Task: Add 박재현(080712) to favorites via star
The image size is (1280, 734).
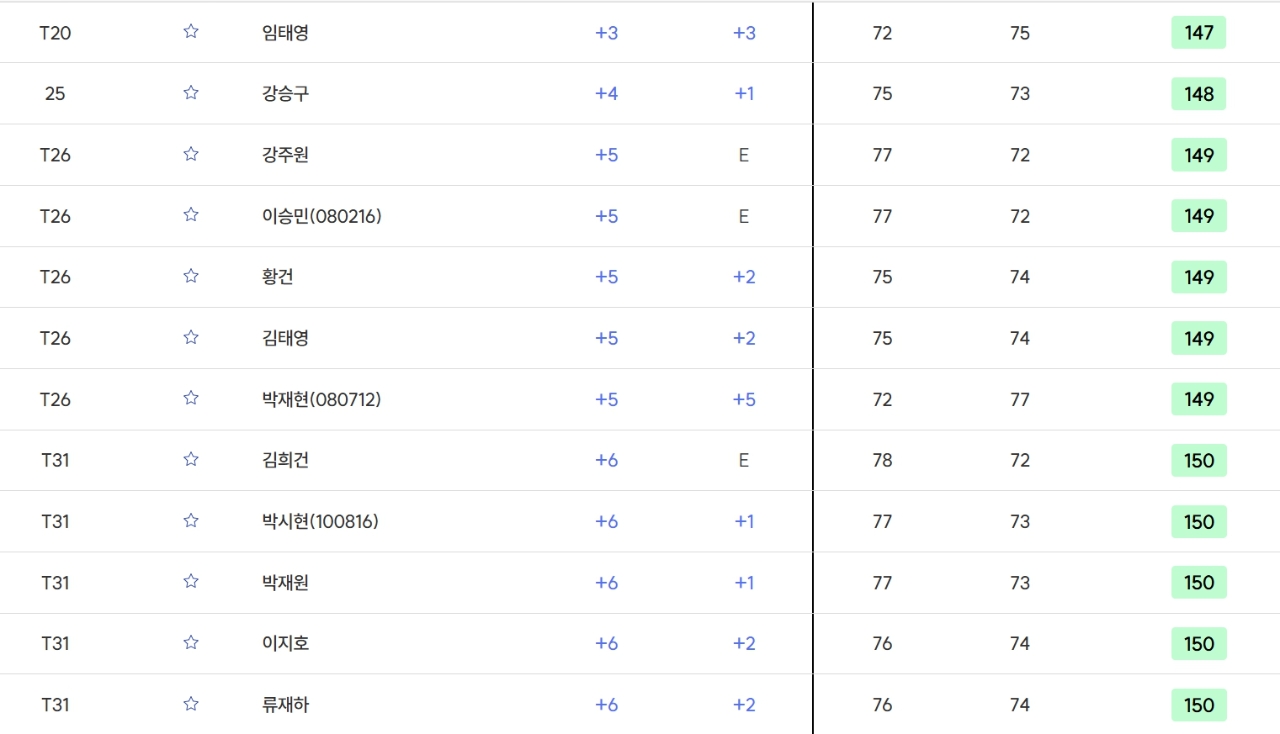Action: (191, 398)
